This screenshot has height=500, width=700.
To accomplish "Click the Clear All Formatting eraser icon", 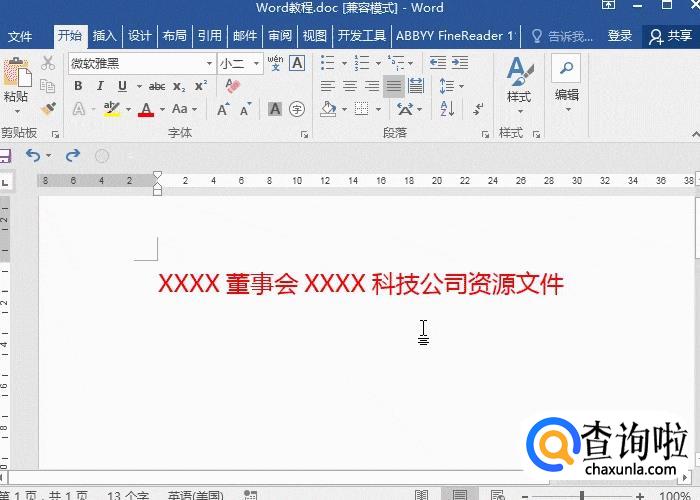I will click(233, 86).
